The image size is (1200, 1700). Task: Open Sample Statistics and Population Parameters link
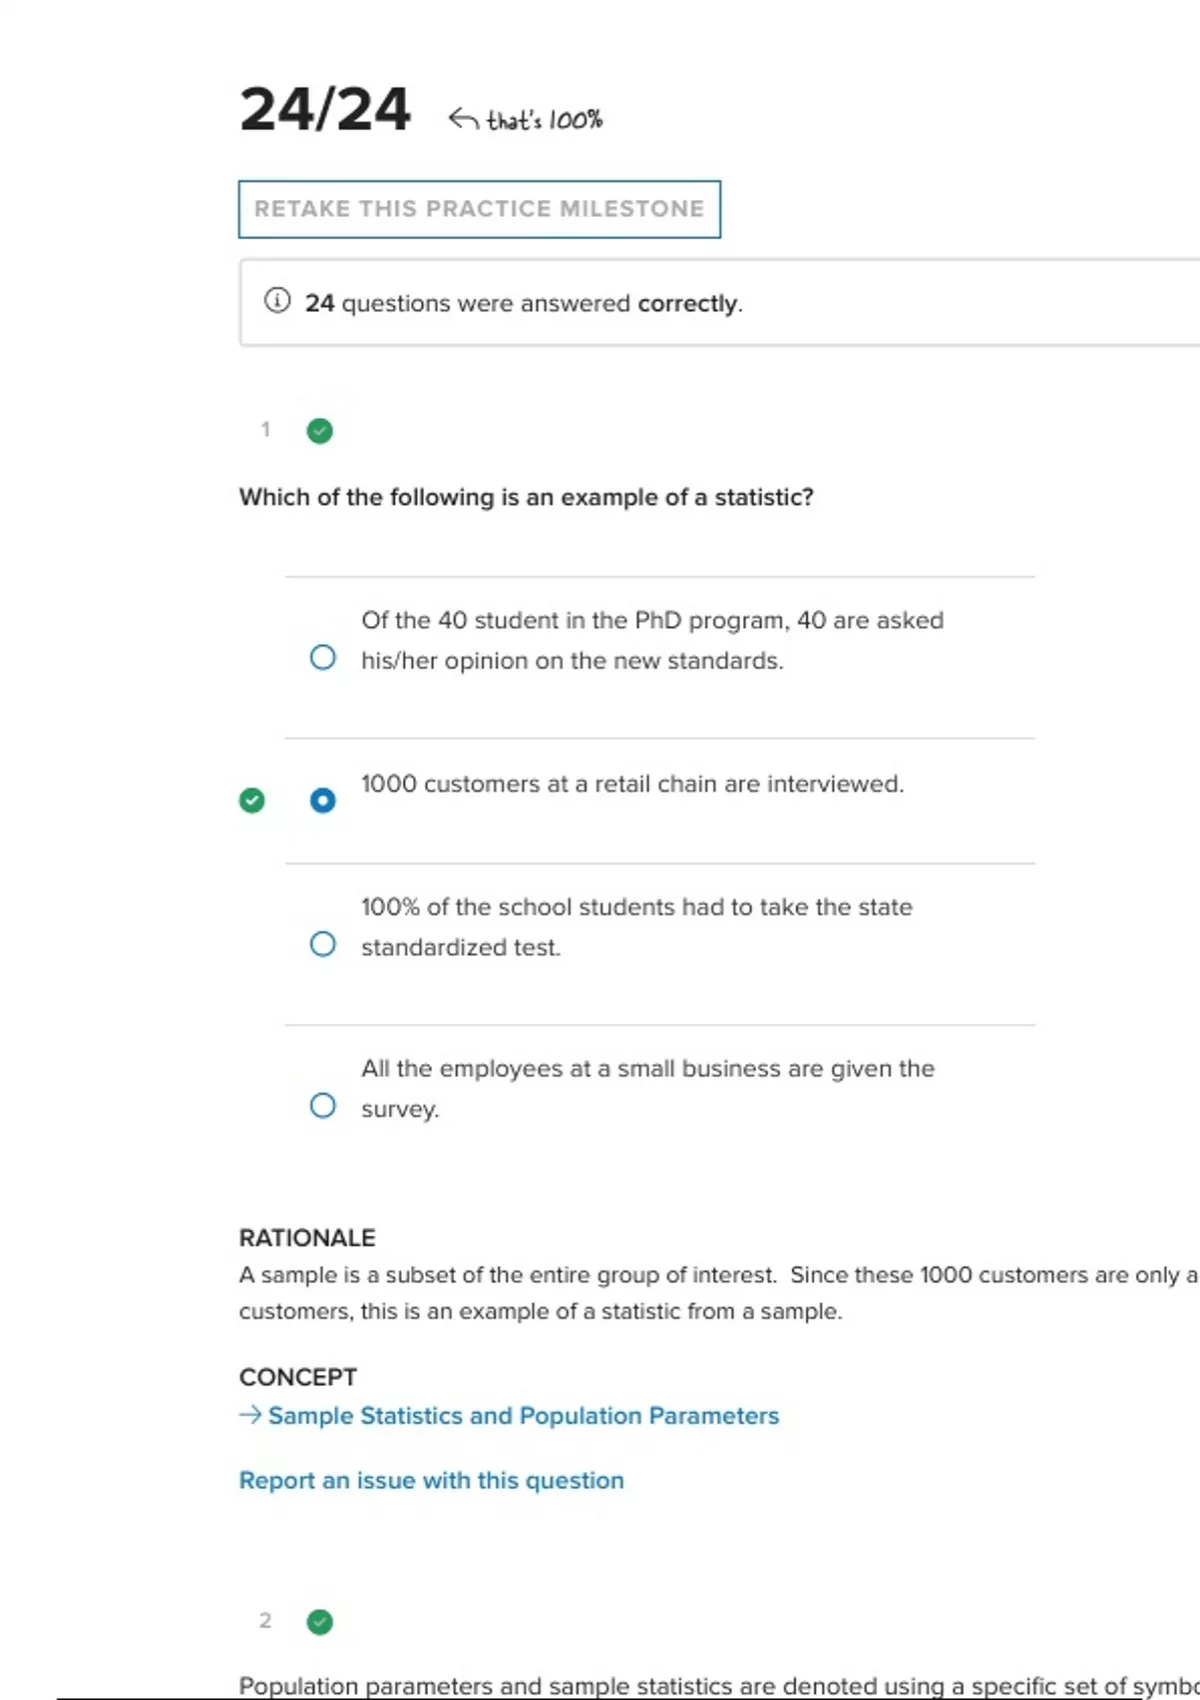523,1416
